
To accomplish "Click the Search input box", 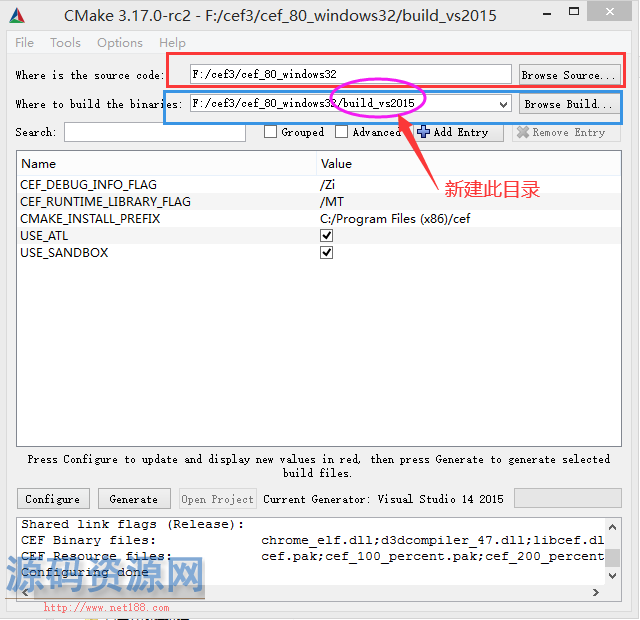I will [x=154, y=132].
